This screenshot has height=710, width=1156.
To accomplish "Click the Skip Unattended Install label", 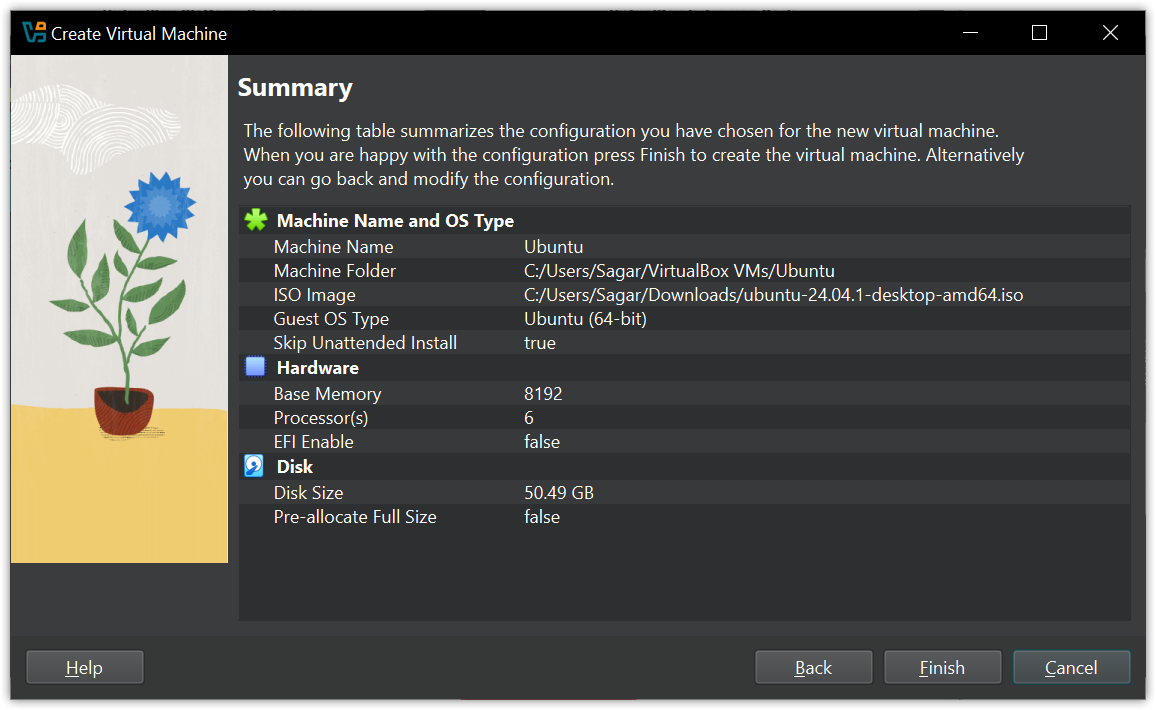I will coord(365,343).
